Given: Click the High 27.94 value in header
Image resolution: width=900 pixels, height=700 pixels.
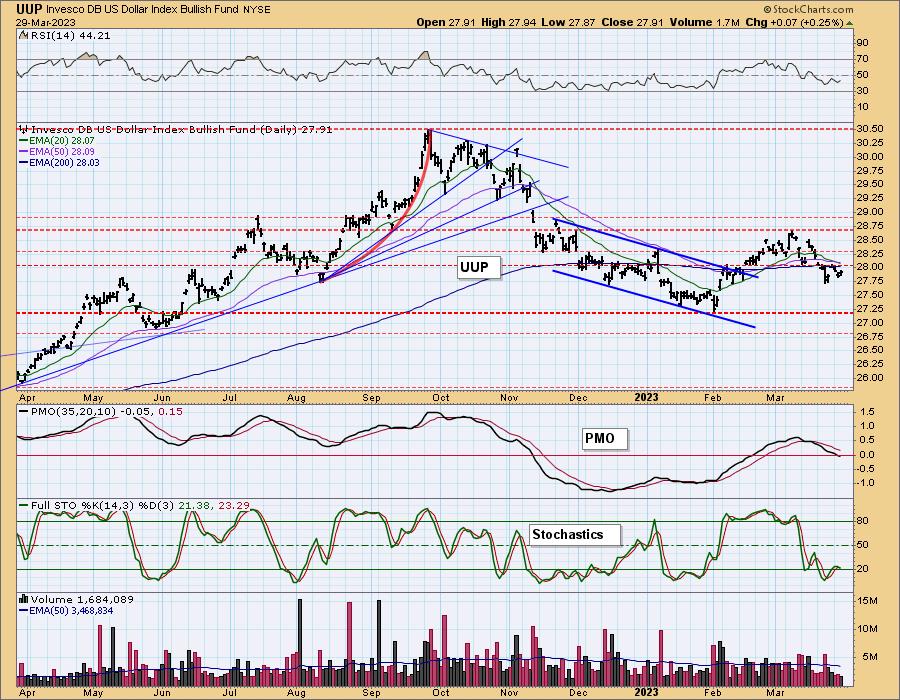Looking at the screenshot, I should (509, 22).
